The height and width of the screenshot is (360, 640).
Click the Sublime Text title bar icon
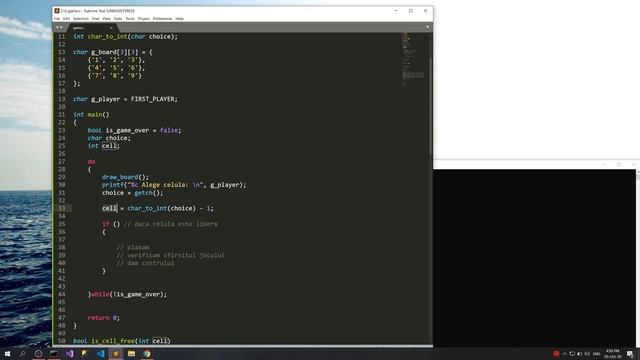pyautogui.click(x=57, y=11)
